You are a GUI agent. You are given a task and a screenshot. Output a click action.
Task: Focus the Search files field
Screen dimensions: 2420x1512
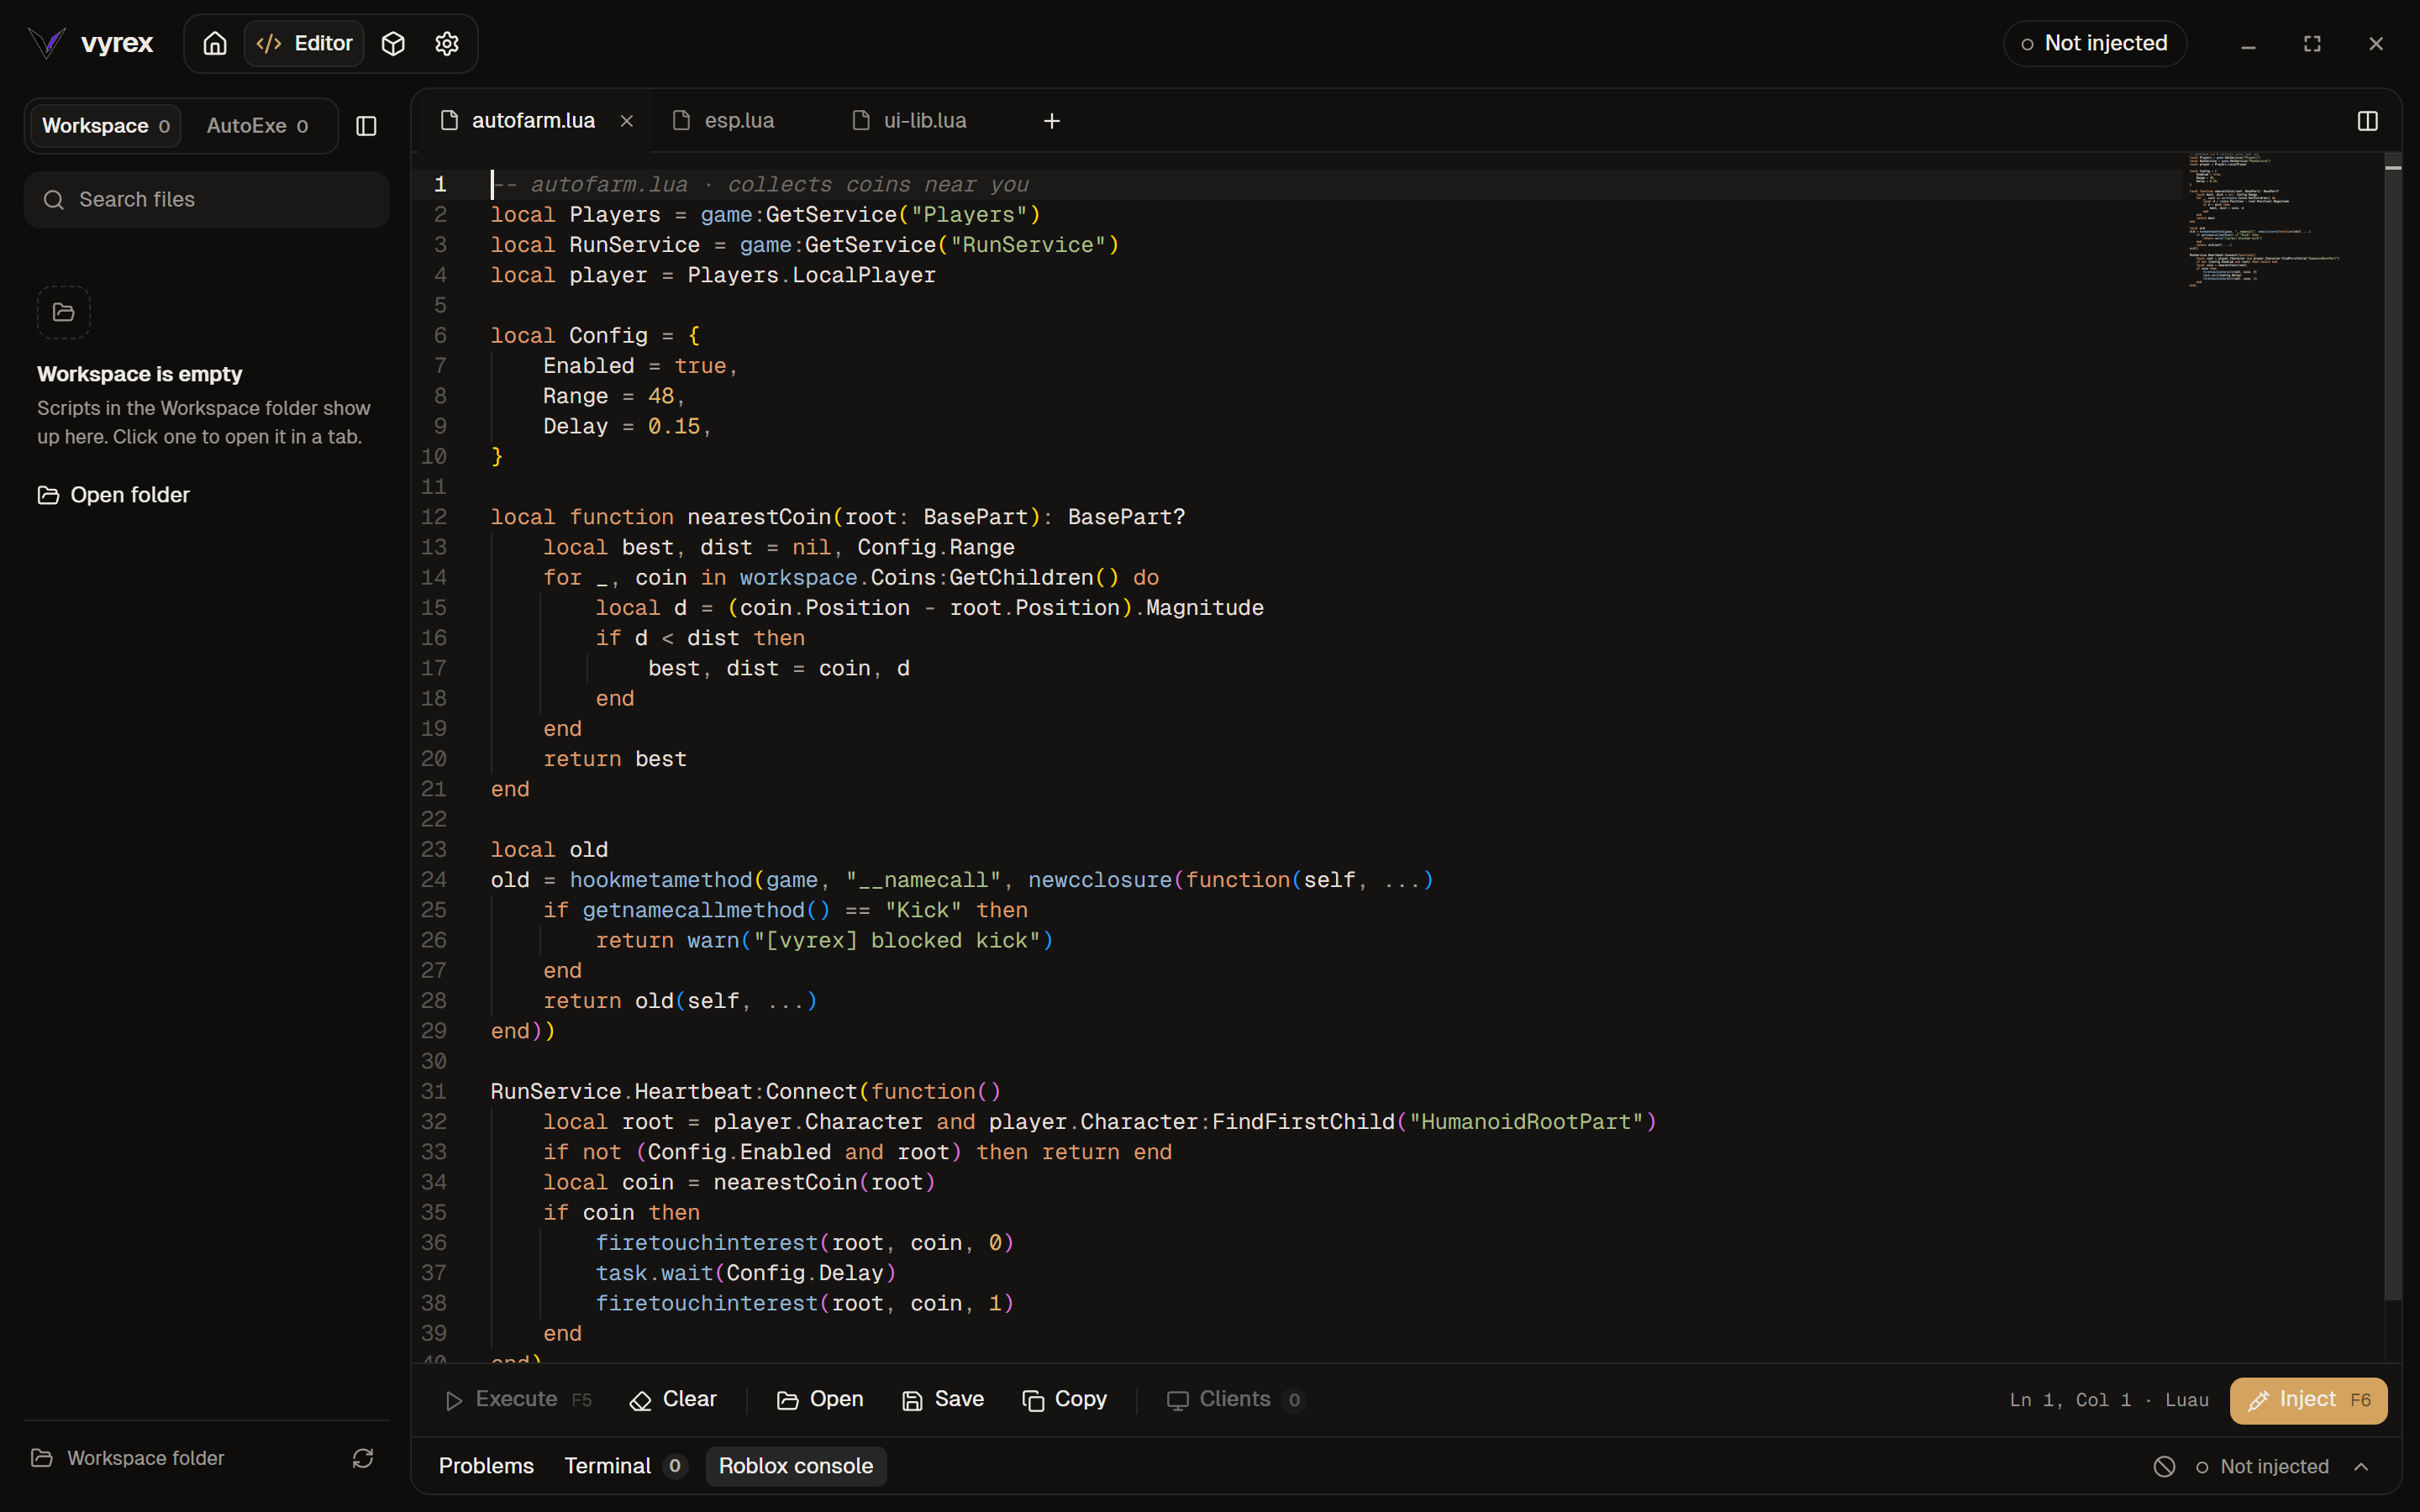point(207,200)
